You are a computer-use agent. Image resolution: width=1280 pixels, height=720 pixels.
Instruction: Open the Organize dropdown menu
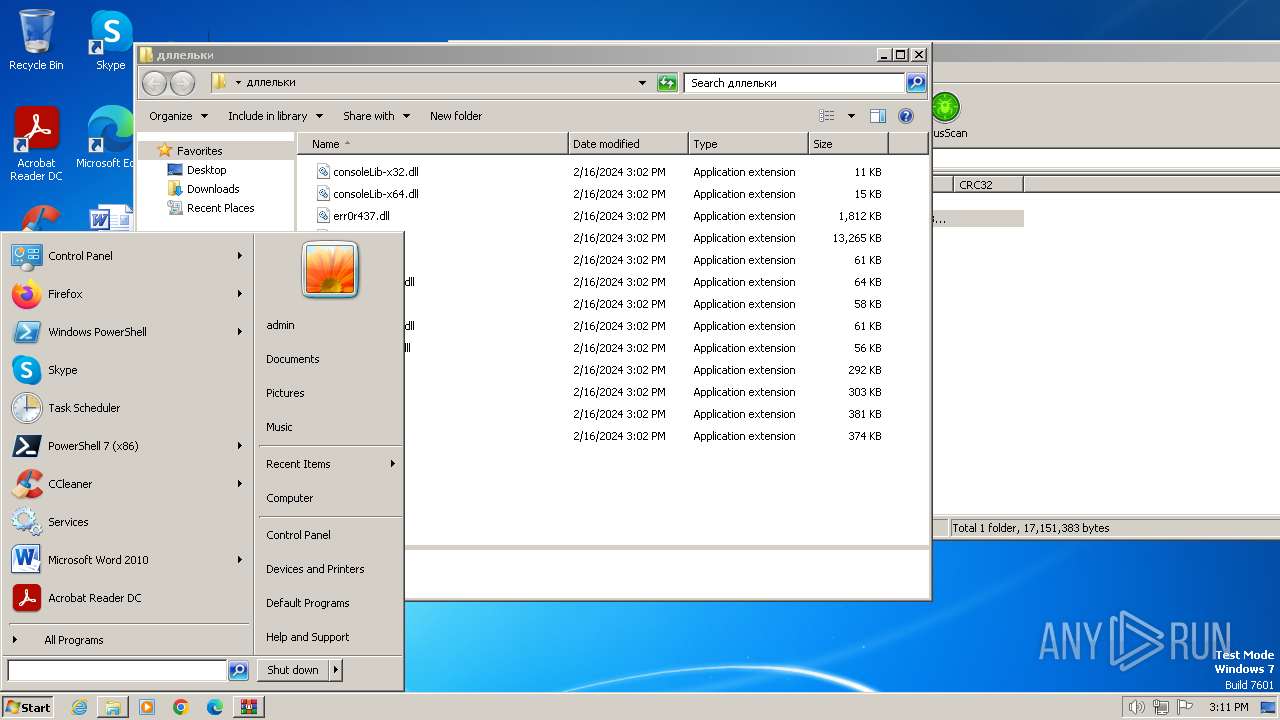coord(179,116)
